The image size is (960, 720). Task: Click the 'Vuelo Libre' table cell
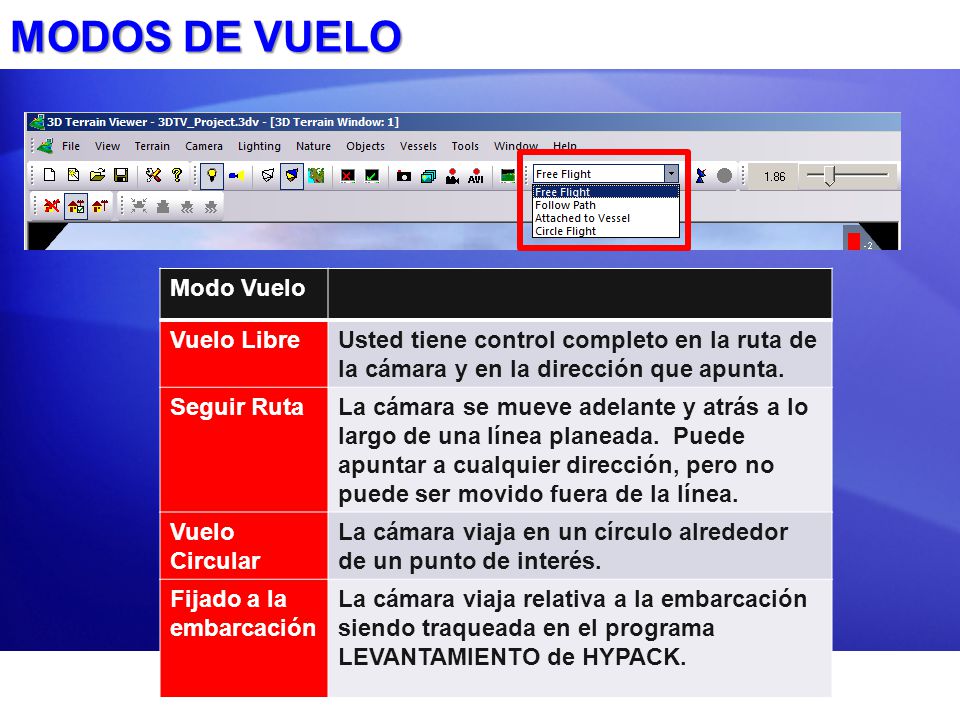pos(244,354)
